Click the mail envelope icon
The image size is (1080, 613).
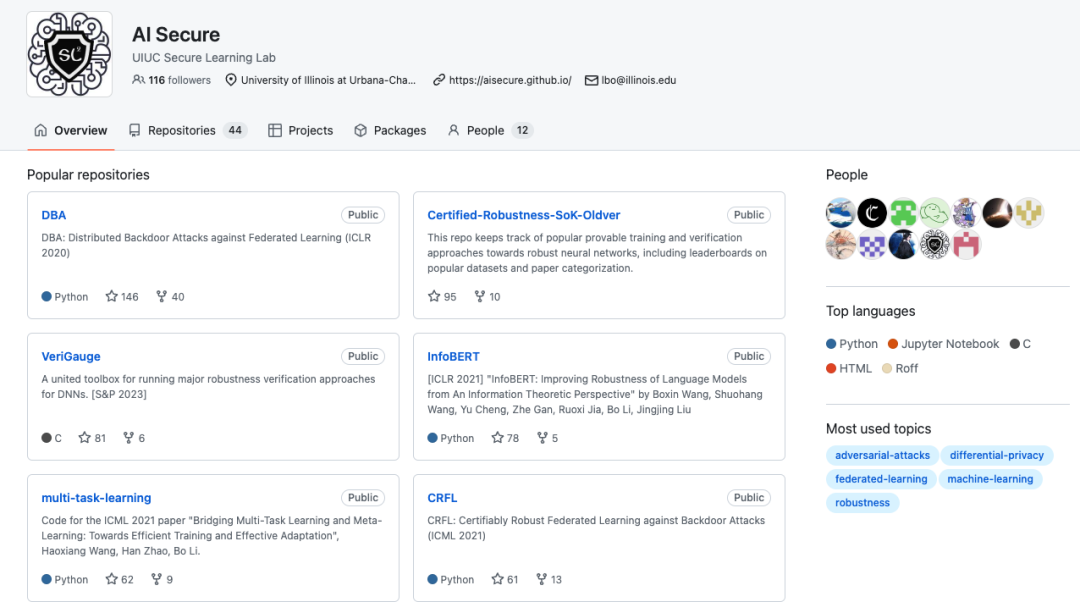591,80
